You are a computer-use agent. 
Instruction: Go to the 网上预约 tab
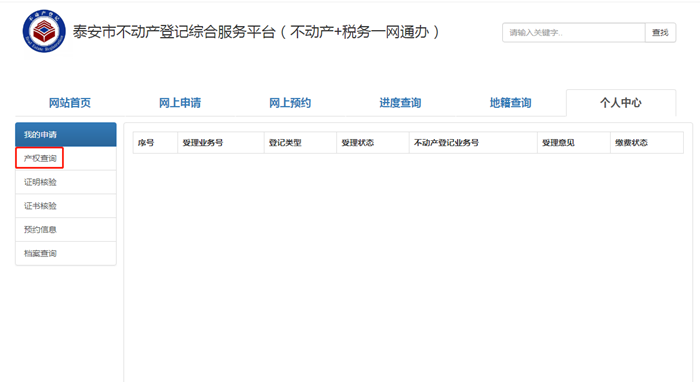point(290,103)
